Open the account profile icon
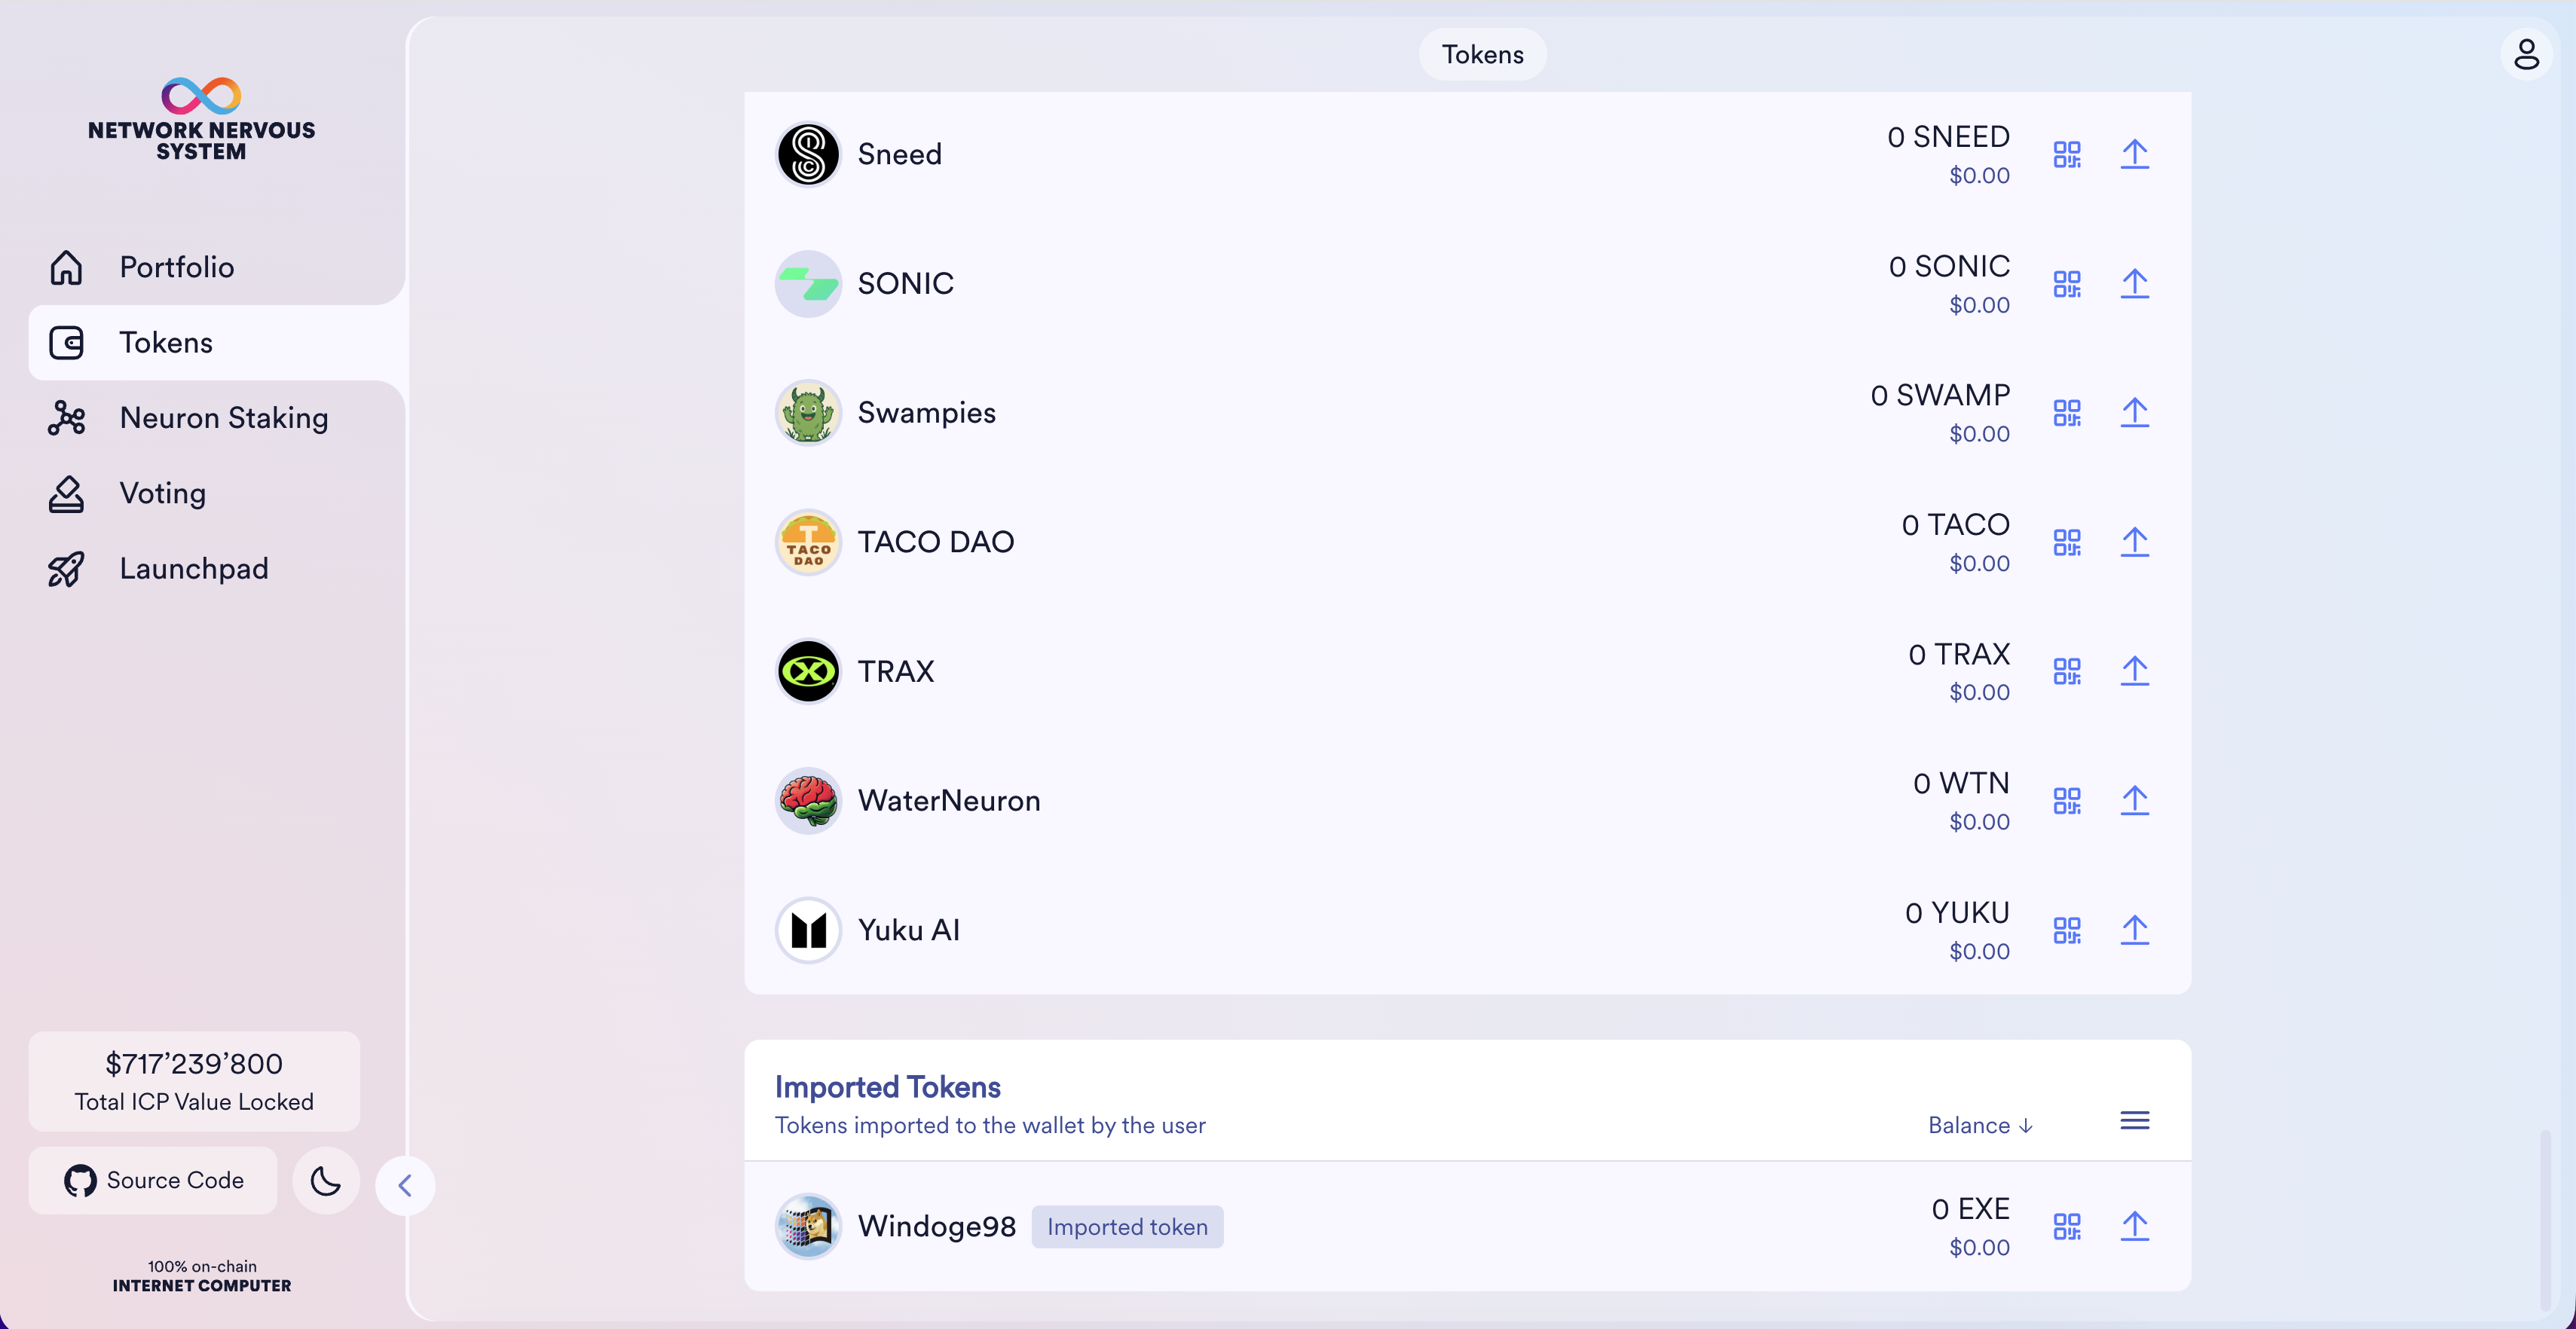Screen dimensions: 2576x1329 tap(2526, 54)
